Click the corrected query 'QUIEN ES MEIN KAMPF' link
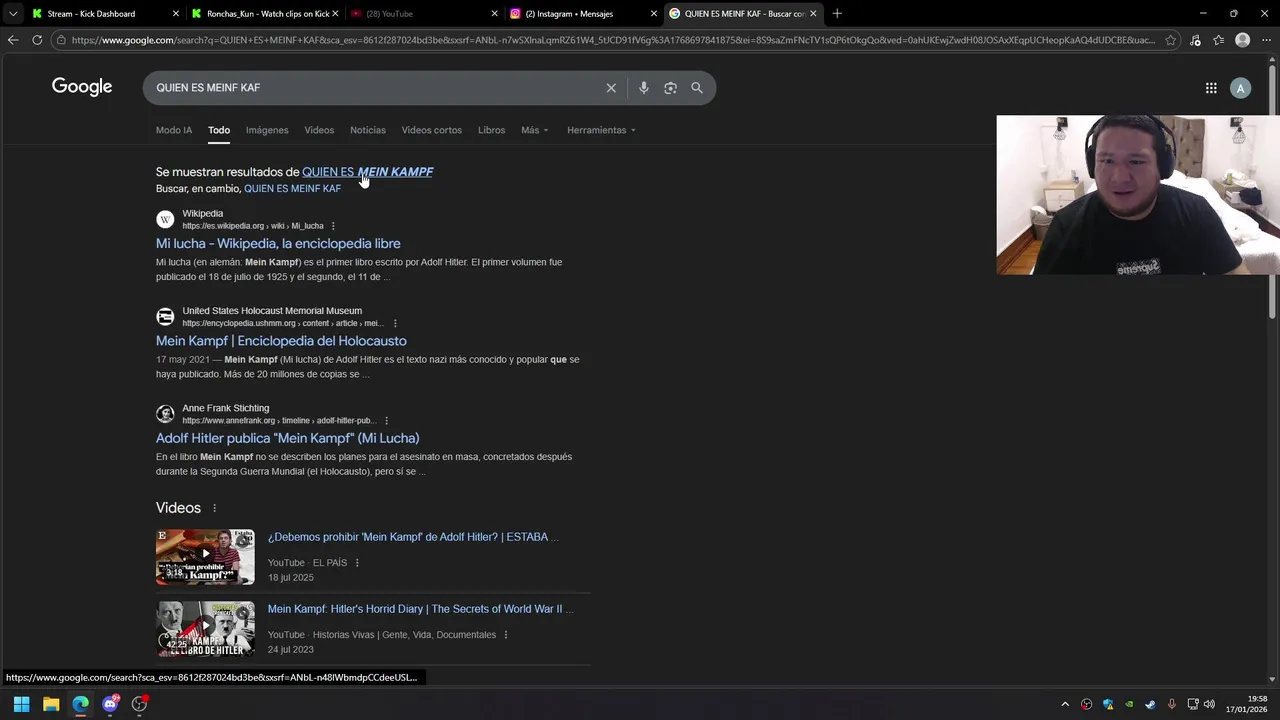 [x=367, y=172]
